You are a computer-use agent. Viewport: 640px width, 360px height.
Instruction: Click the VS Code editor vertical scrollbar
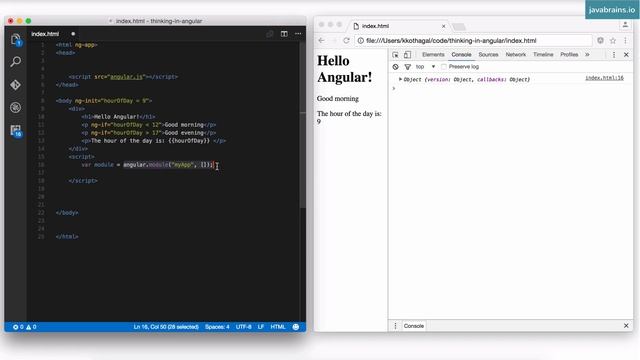(x=302, y=124)
